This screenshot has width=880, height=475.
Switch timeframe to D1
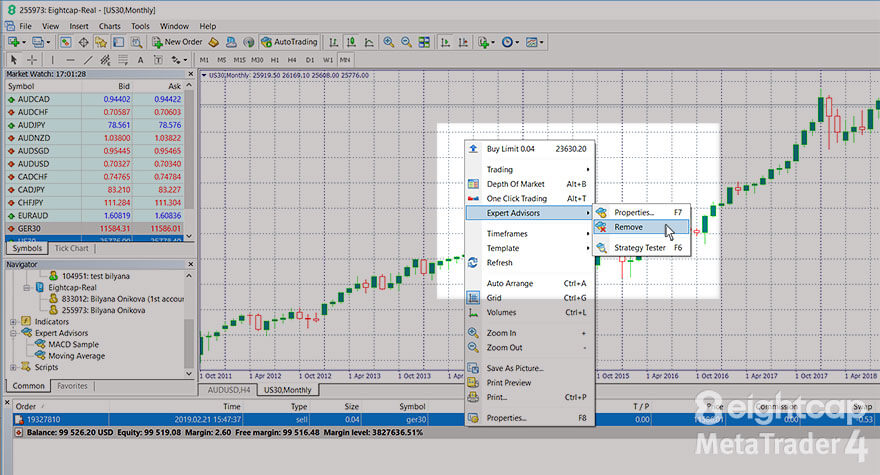pyautogui.click(x=310, y=60)
